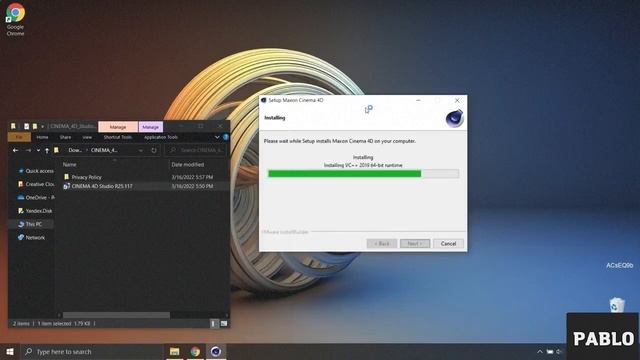Open quick access toolbar dropdown arrow
Viewport: 640px width, 360px height.
[x=42, y=127]
